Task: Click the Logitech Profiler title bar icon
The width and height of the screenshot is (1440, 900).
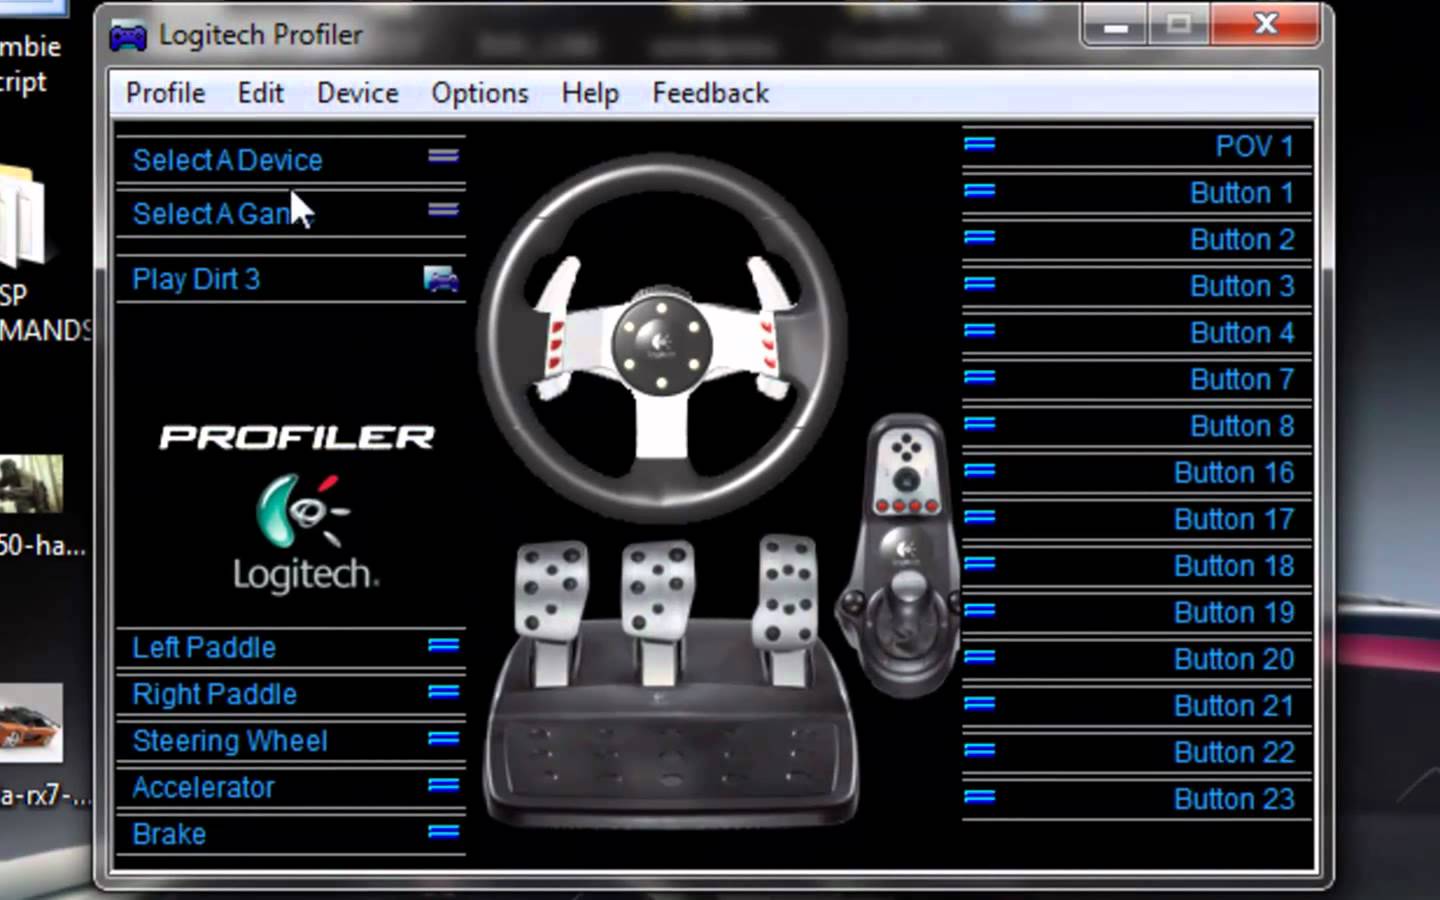Action: [x=128, y=36]
